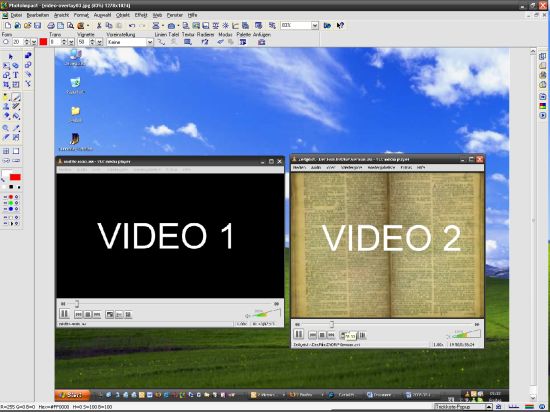
Task: Click the Undo arrow in toolbar
Action: coord(132,26)
